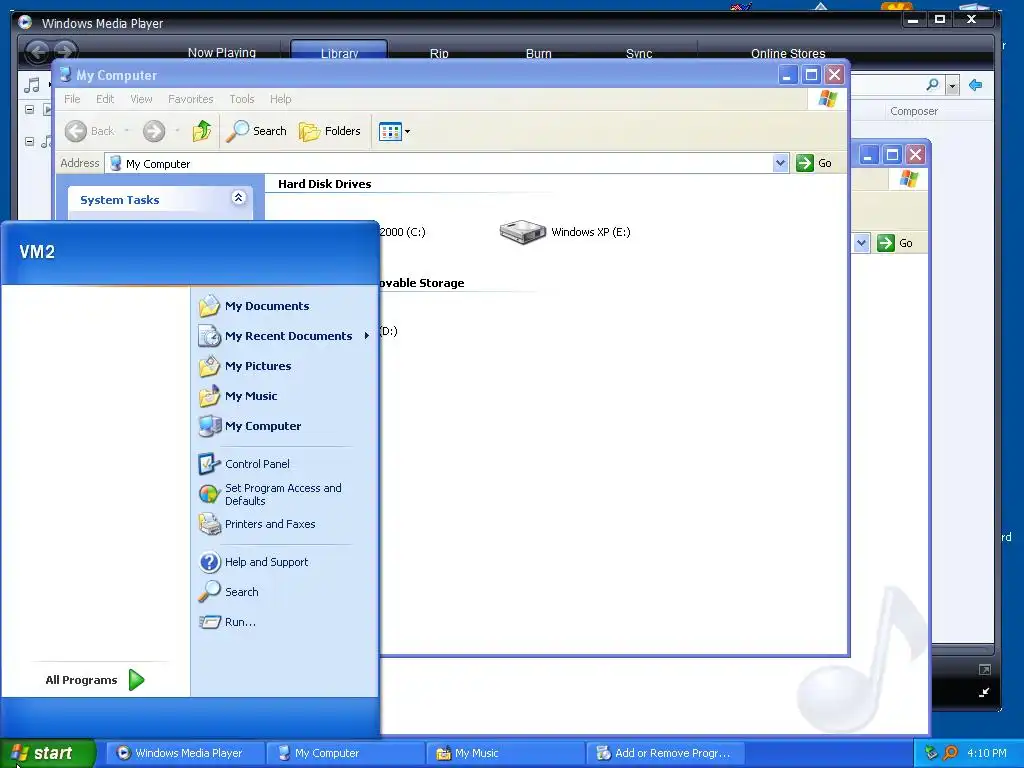The height and width of the screenshot is (768, 1024).
Task: Click the VM2 user name header
Action: click(37, 251)
